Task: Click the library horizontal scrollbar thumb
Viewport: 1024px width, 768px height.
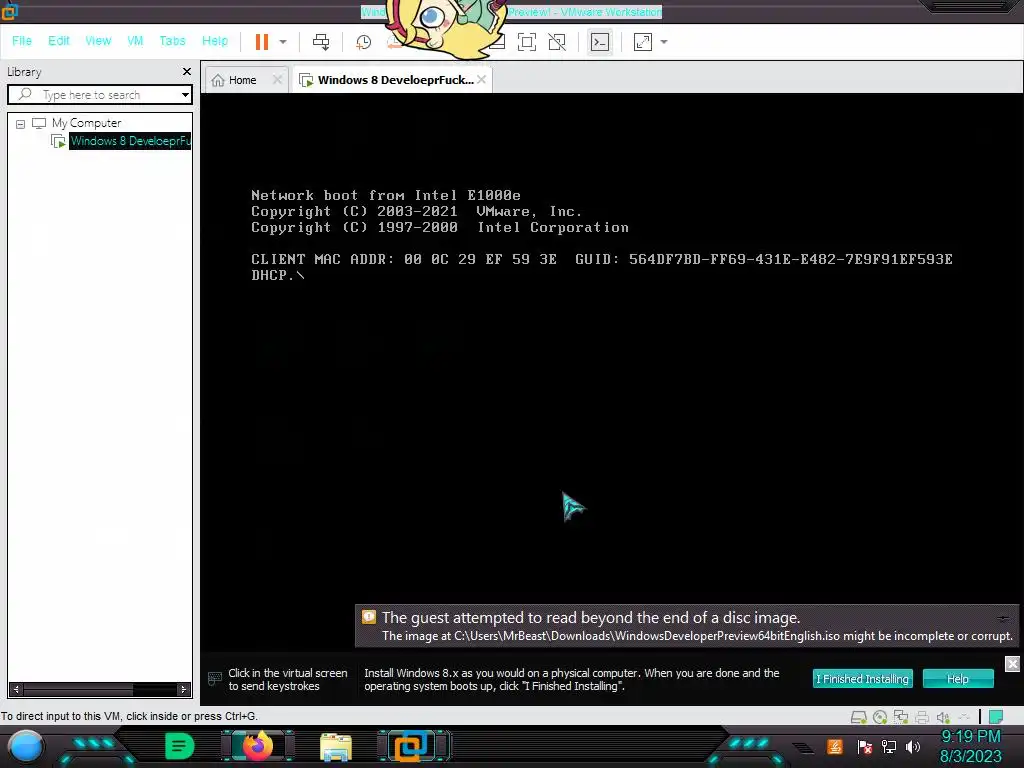Action: [x=78, y=689]
